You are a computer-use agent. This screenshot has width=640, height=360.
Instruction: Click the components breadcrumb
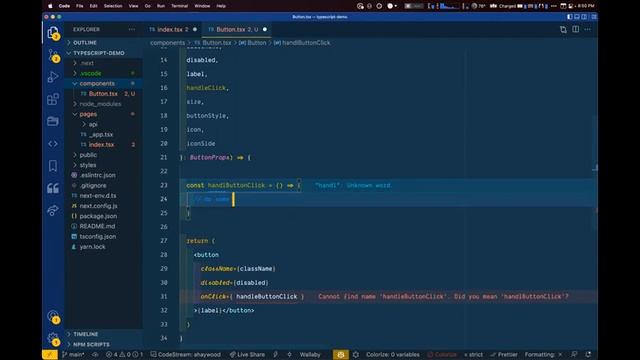[x=167, y=42]
